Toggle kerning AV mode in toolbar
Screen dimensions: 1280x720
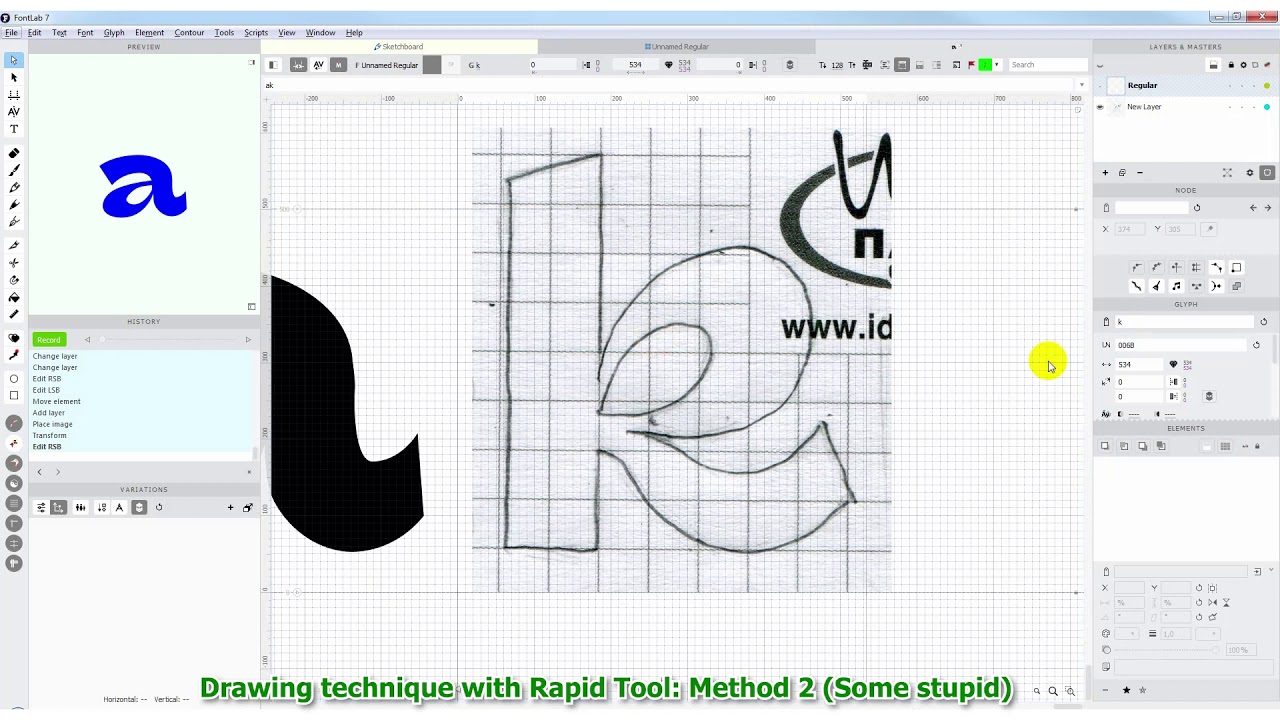(x=318, y=65)
